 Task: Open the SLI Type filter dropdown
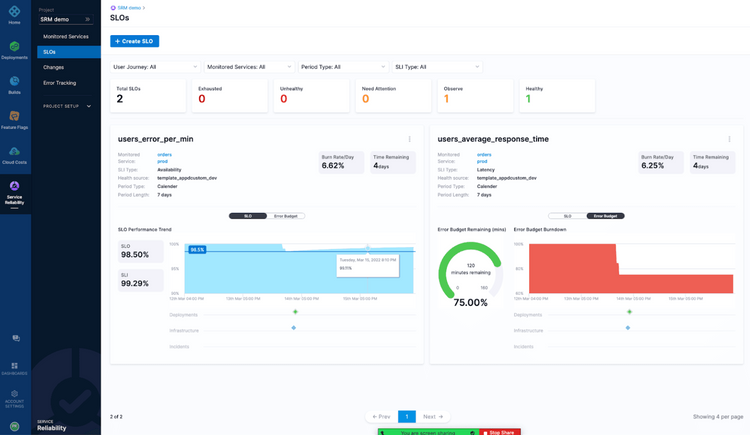tap(437, 67)
